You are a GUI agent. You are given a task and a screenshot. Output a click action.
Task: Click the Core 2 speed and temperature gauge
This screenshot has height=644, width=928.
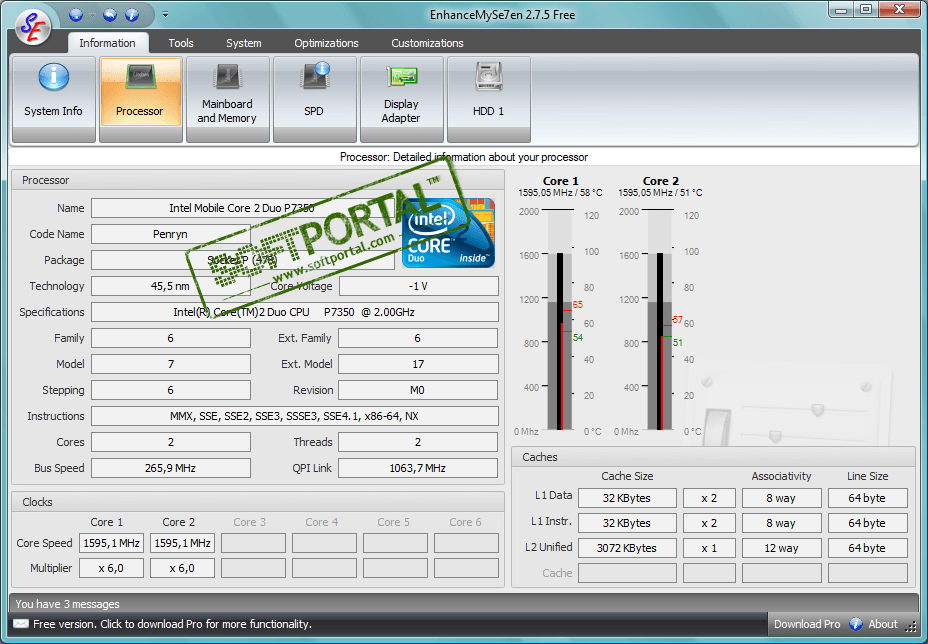660,320
